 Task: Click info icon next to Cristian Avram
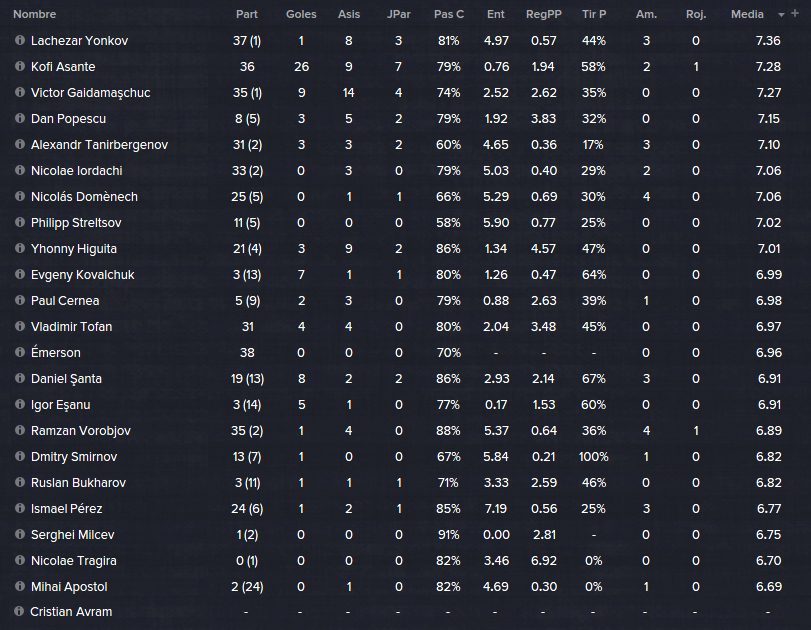coord(19,611)
